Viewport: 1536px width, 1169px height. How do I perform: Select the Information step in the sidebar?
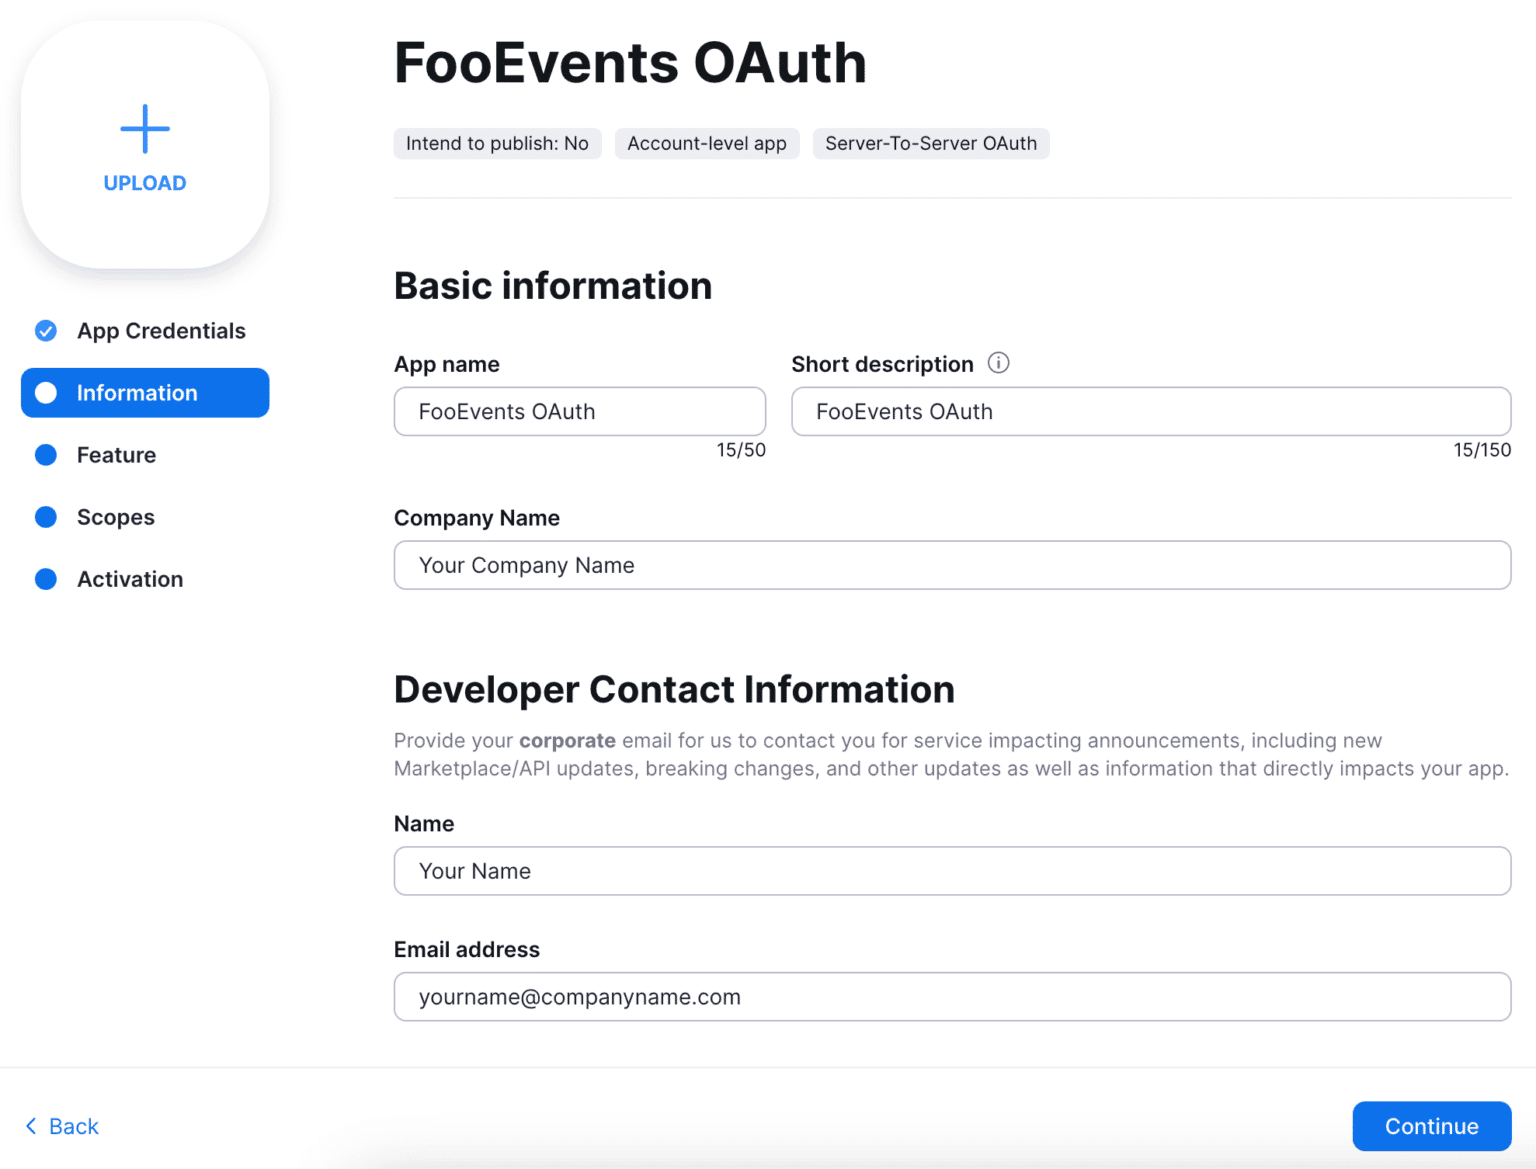click(137, 393)
